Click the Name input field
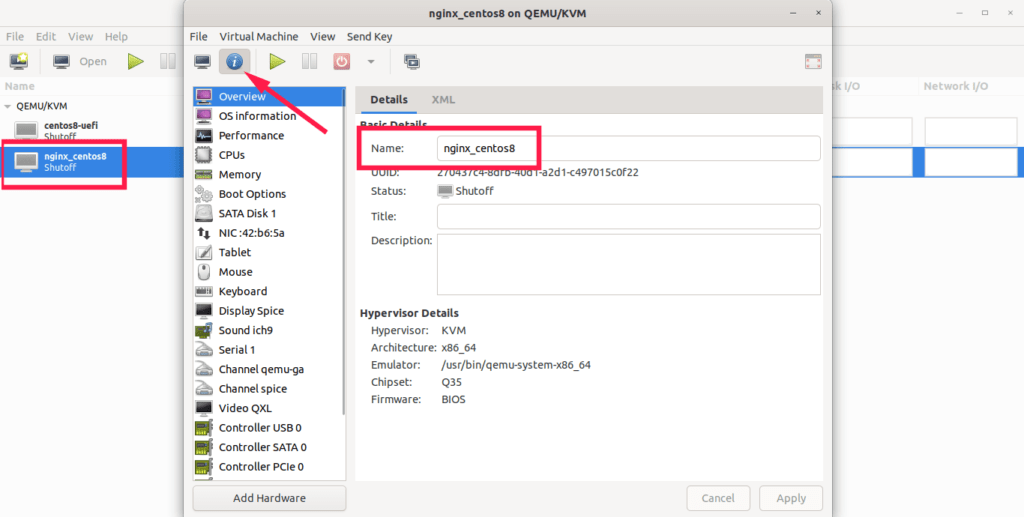1024x517 pixels. click(x=628, y=148)
